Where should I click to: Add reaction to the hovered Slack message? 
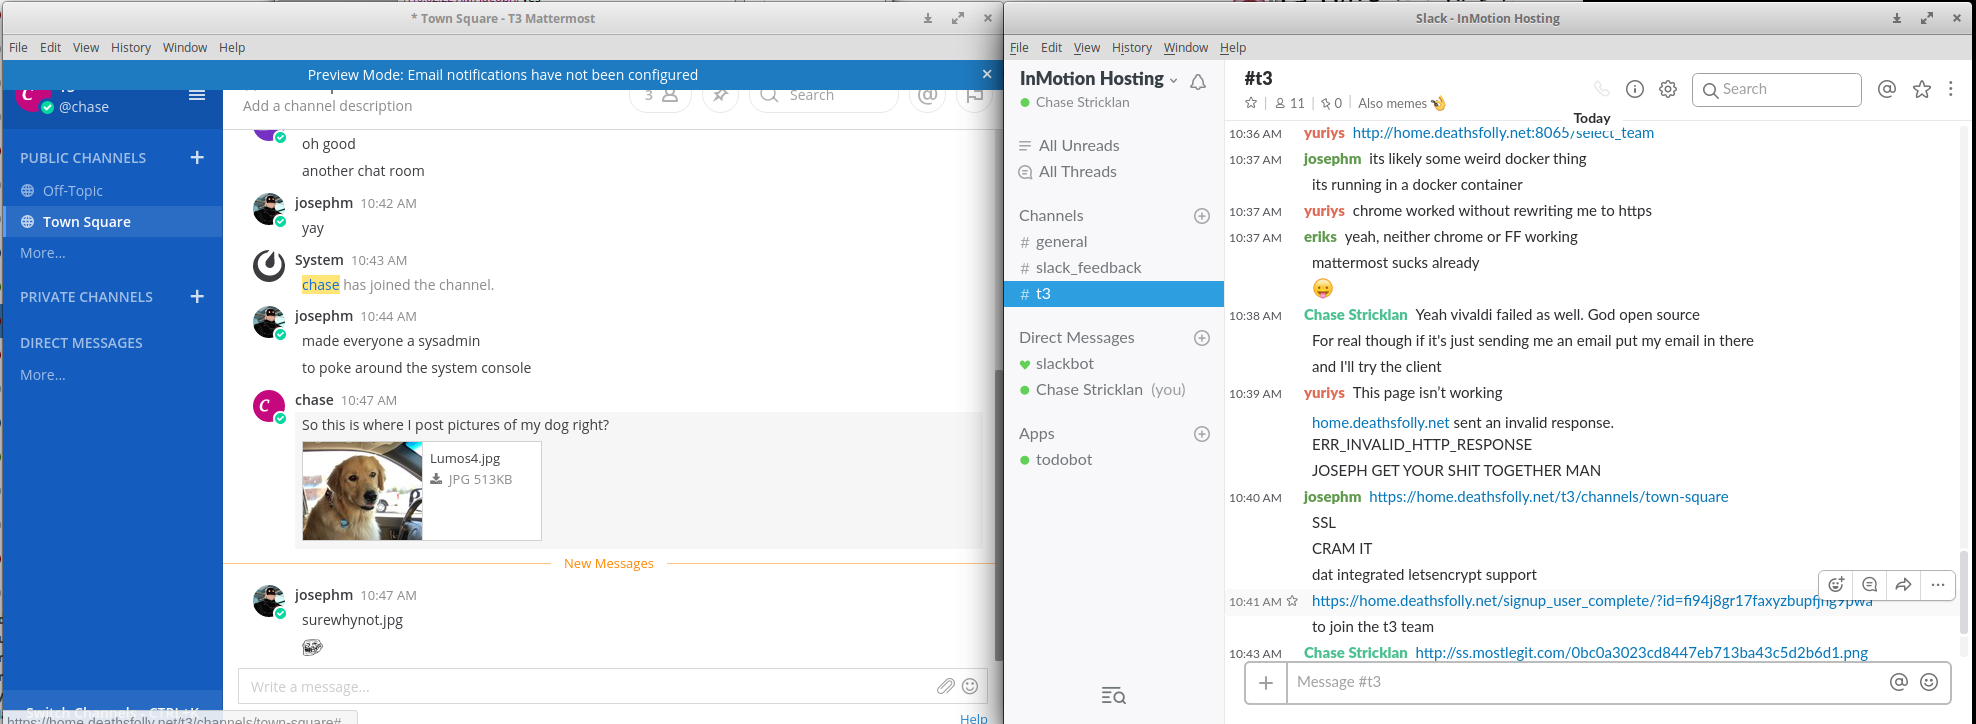coord(1836,585)
